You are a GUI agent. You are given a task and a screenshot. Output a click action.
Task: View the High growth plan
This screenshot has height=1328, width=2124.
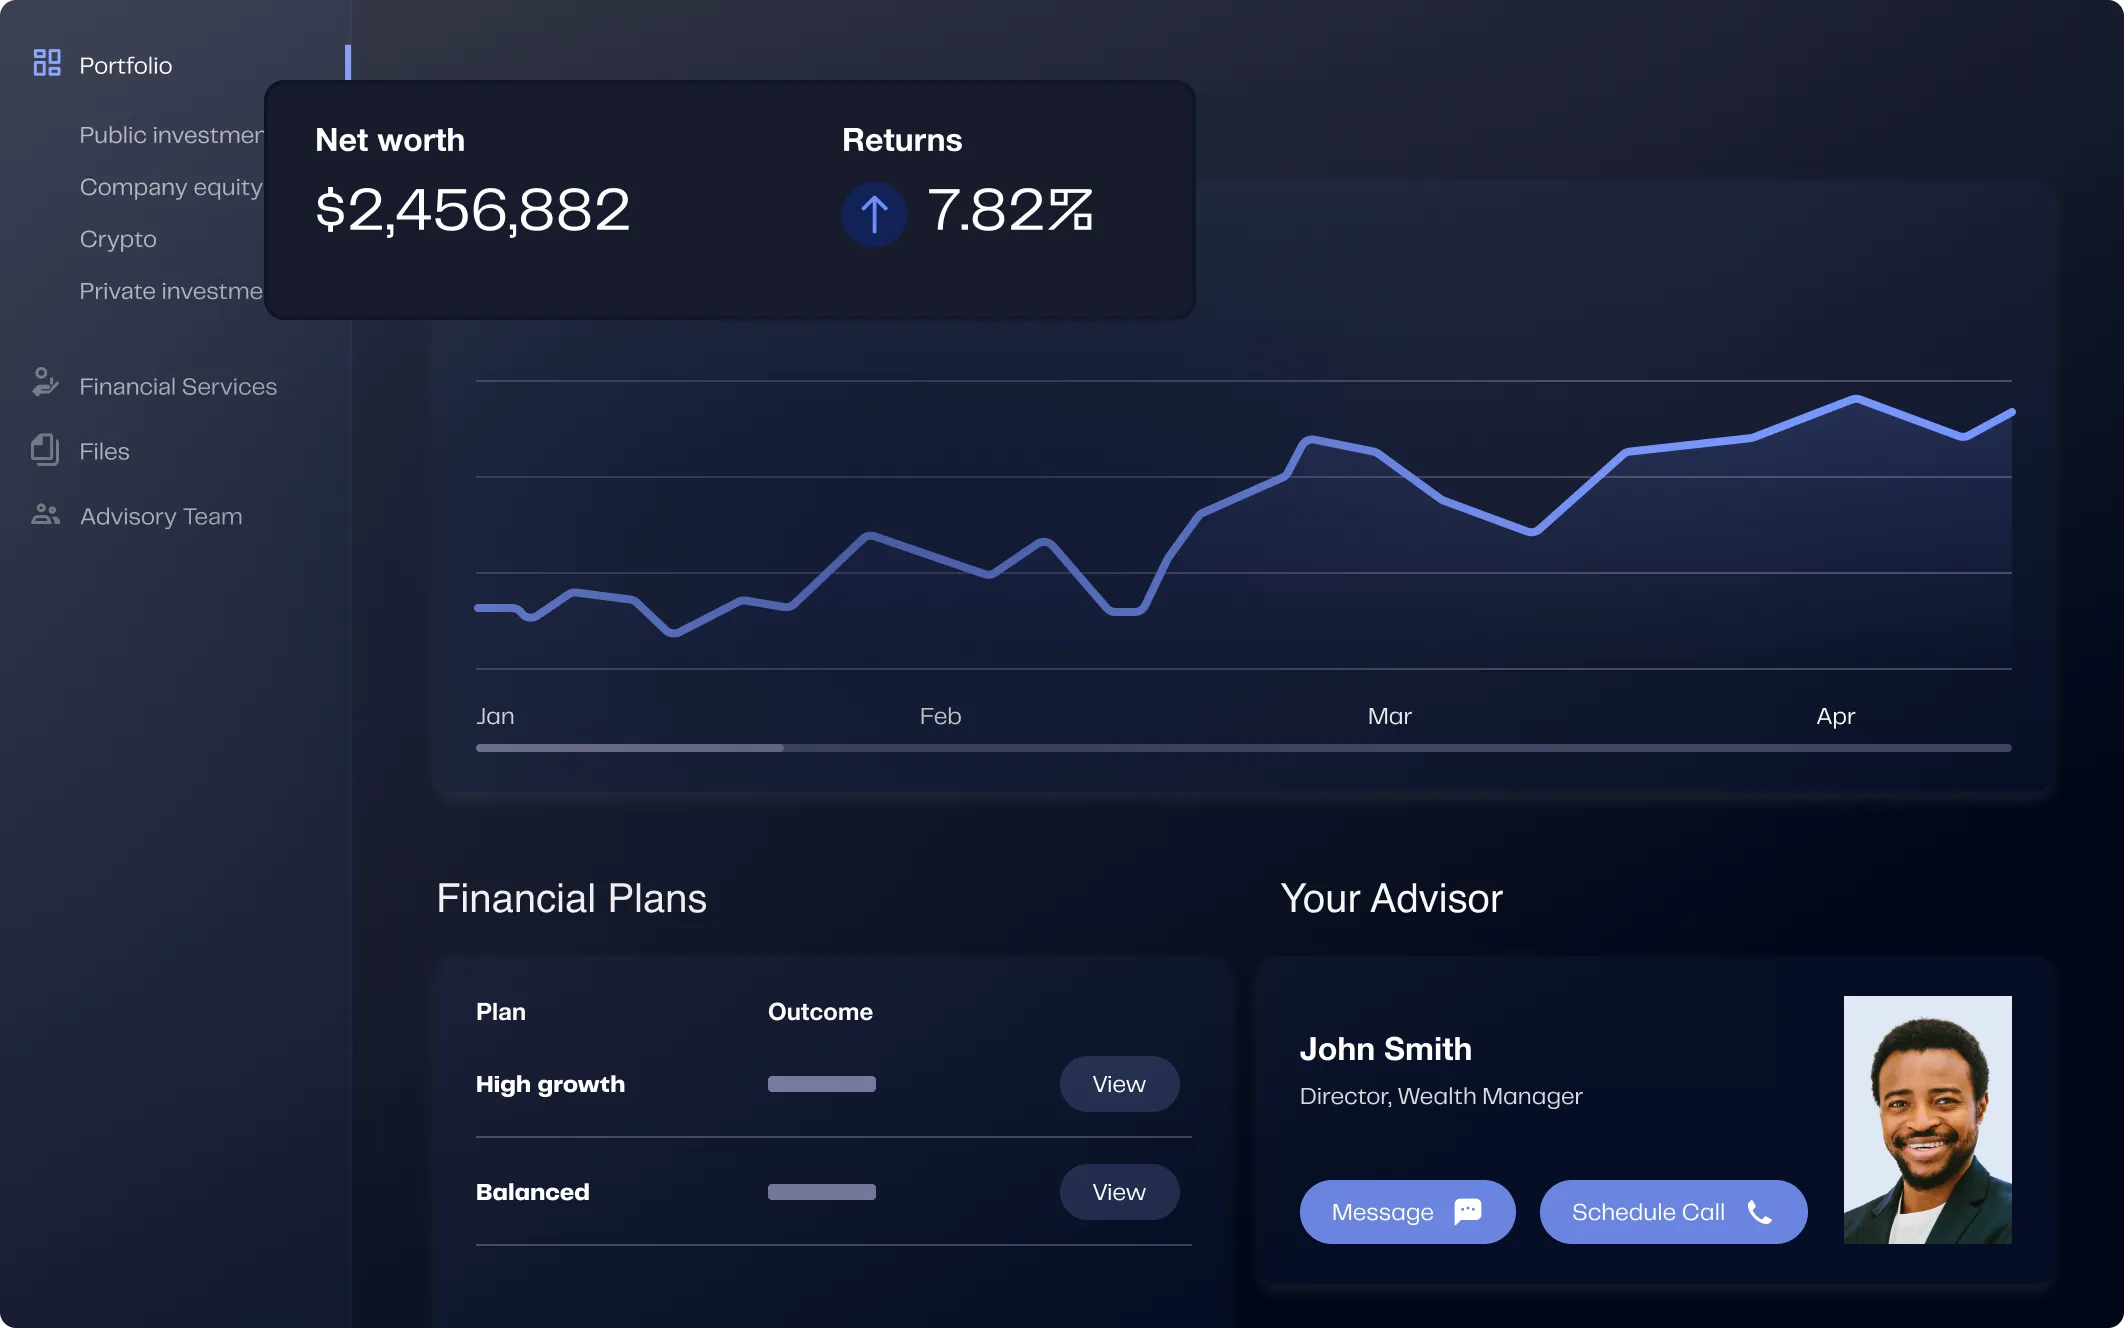point(1118,1084)
